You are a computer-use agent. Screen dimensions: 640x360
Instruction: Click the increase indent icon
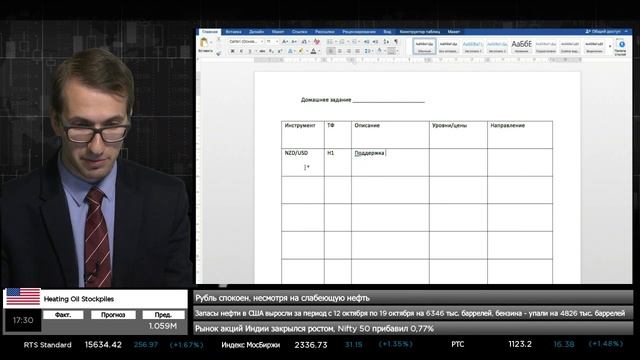(x=375, y=42)
